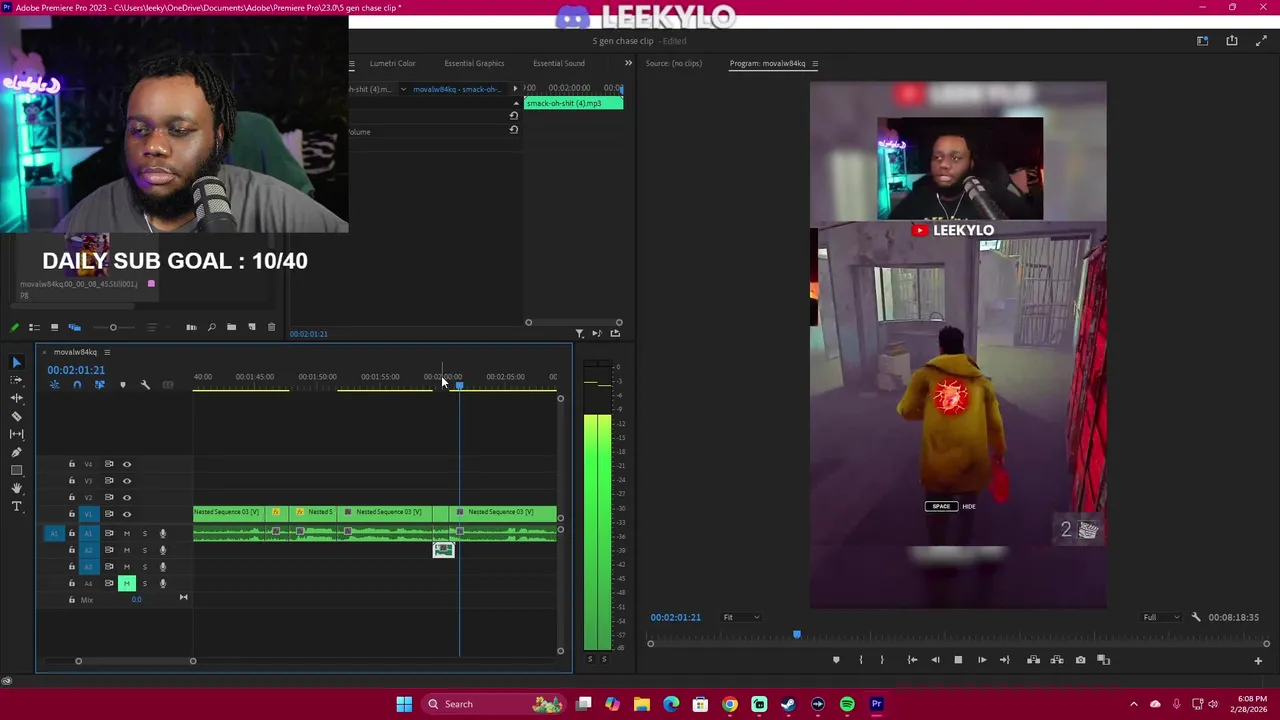Open Program monitor settings wrench

(1196, 617)
